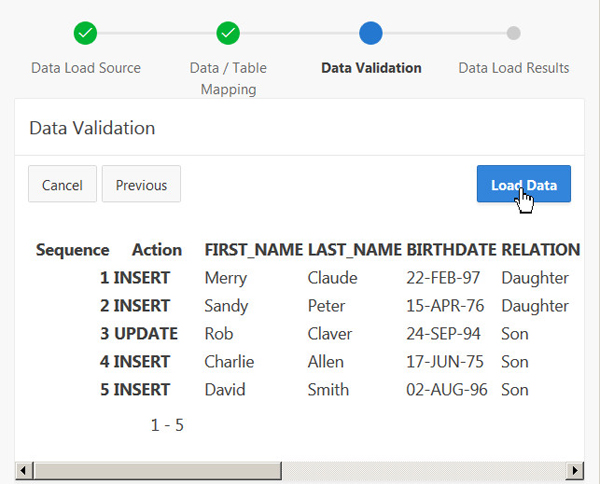Click the gray Data Load Results circle
The width and height of the screenshot is (600, 484).
pyautogui.click(x=513, y=33)
